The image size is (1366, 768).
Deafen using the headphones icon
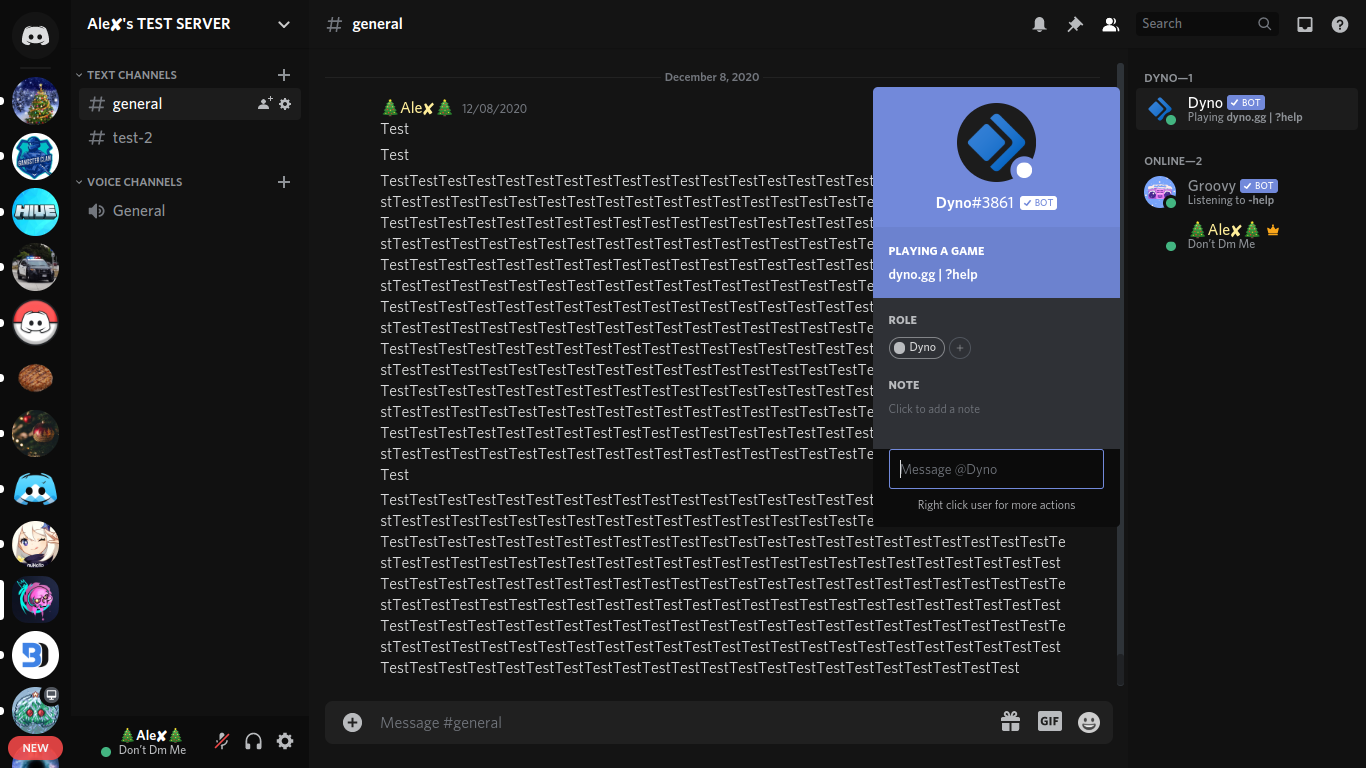coord(253,741)
